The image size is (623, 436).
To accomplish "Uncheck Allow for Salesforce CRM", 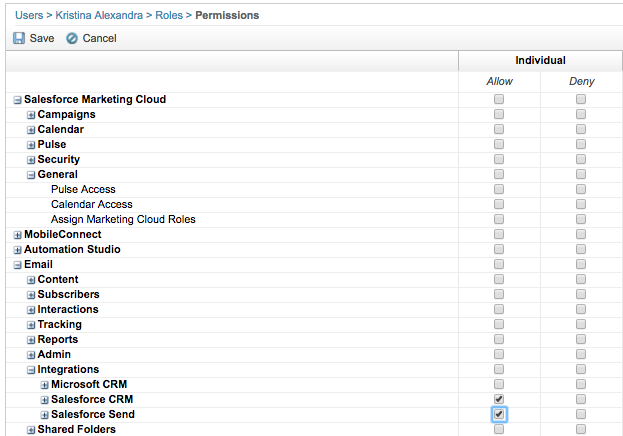I will [499, 399].
